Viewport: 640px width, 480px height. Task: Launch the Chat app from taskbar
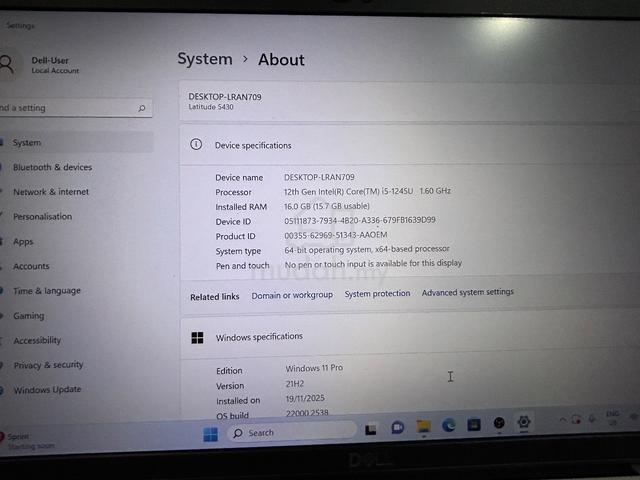coord(397,428)
